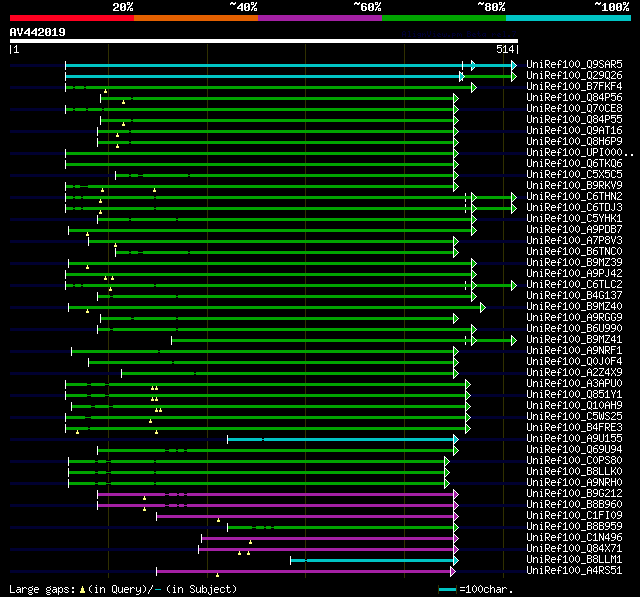Open the UniRef100_Q0J0F4 label
This screenshot has height=597, width=640.
point(574,362)
